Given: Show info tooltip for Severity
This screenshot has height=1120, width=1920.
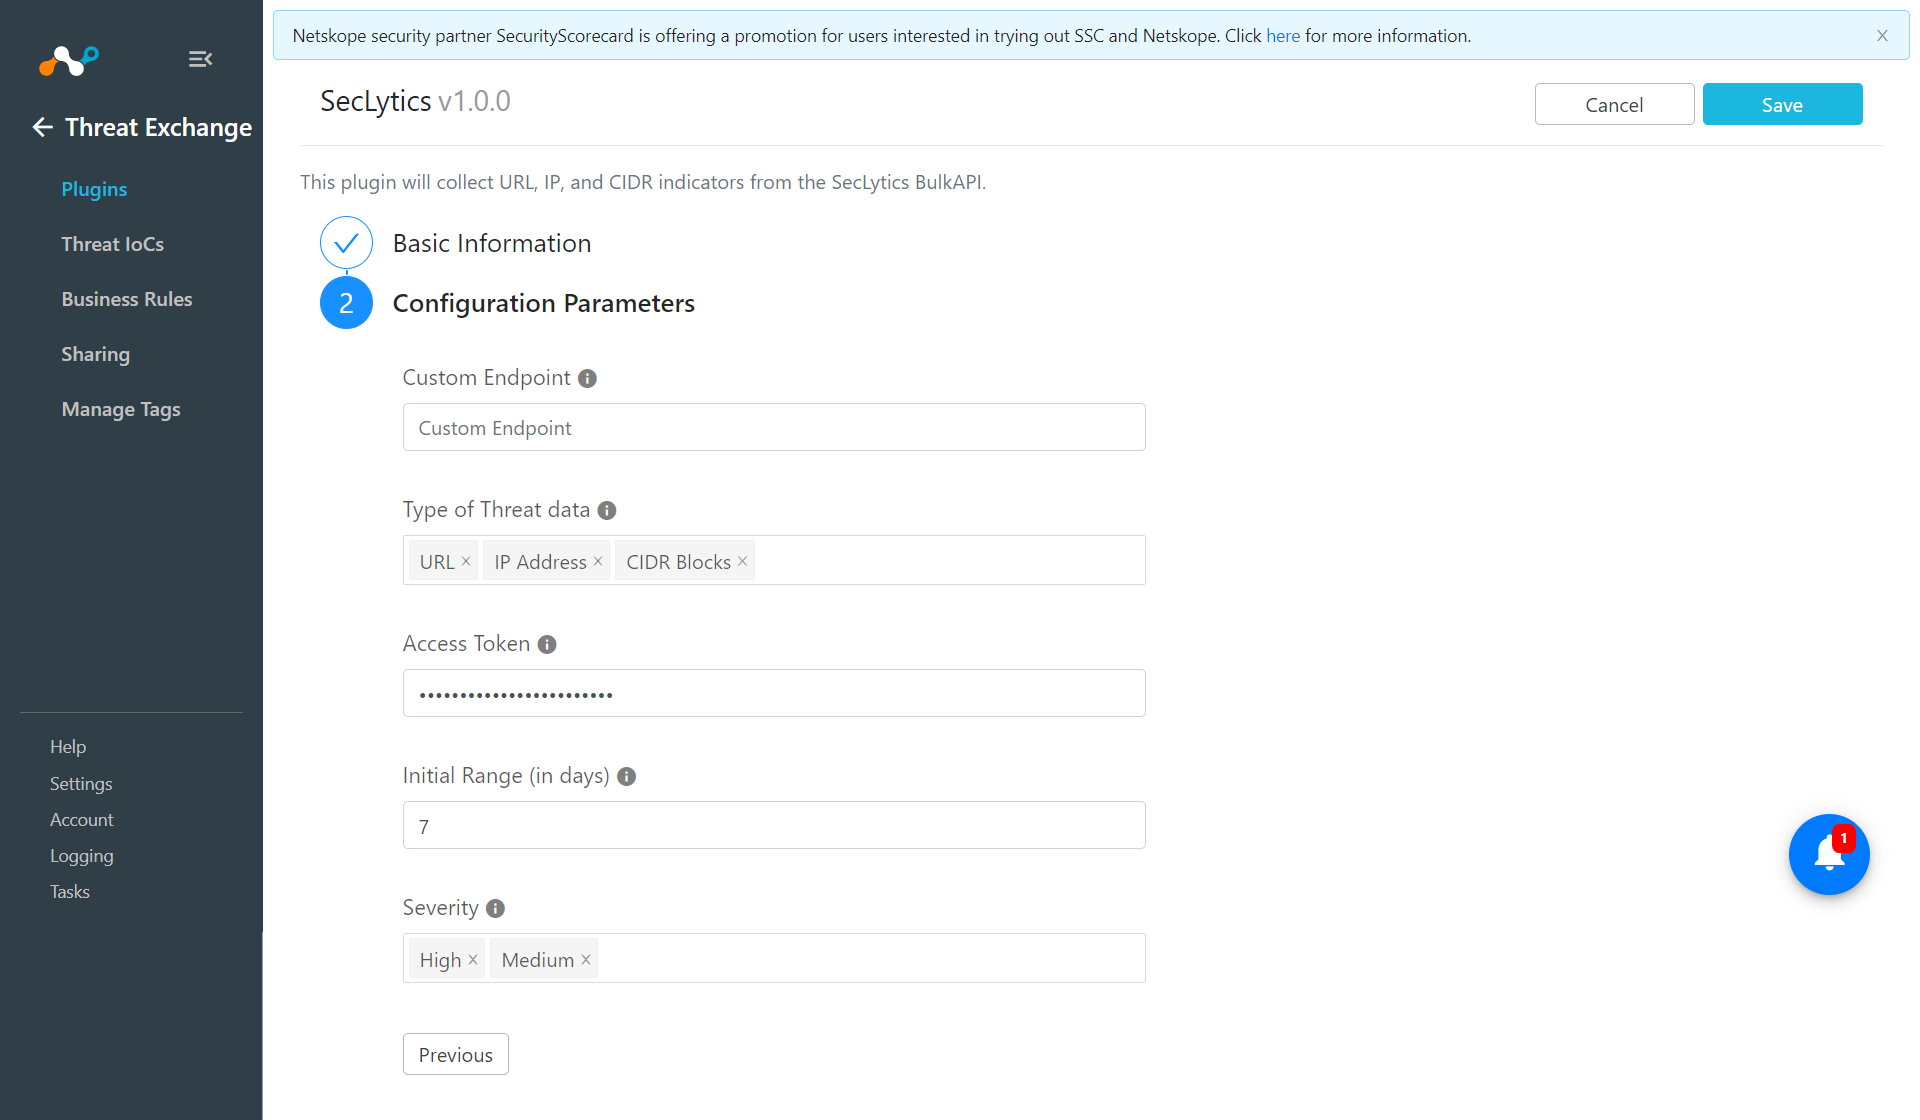Looking at the screenshot, I should click(496, 908).
